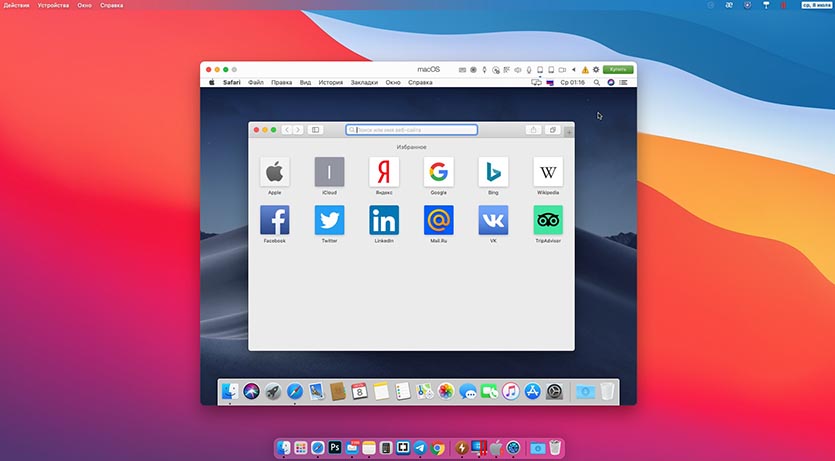
Task: Open Siri in guest dock
Action: point(251,391)
